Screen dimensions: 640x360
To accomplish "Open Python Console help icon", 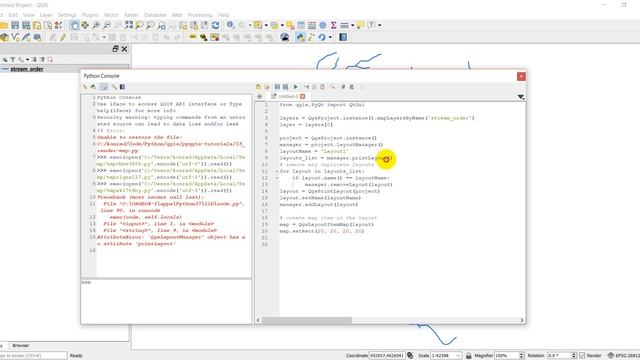I will point(122,87).
